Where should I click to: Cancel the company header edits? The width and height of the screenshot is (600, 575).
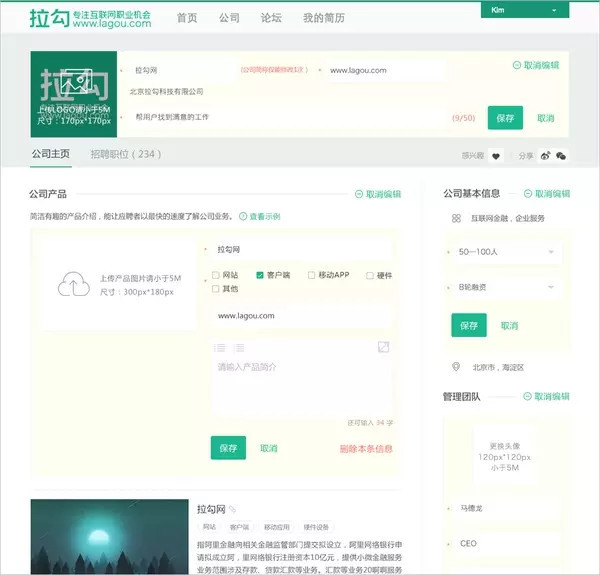tap(546, 118)
